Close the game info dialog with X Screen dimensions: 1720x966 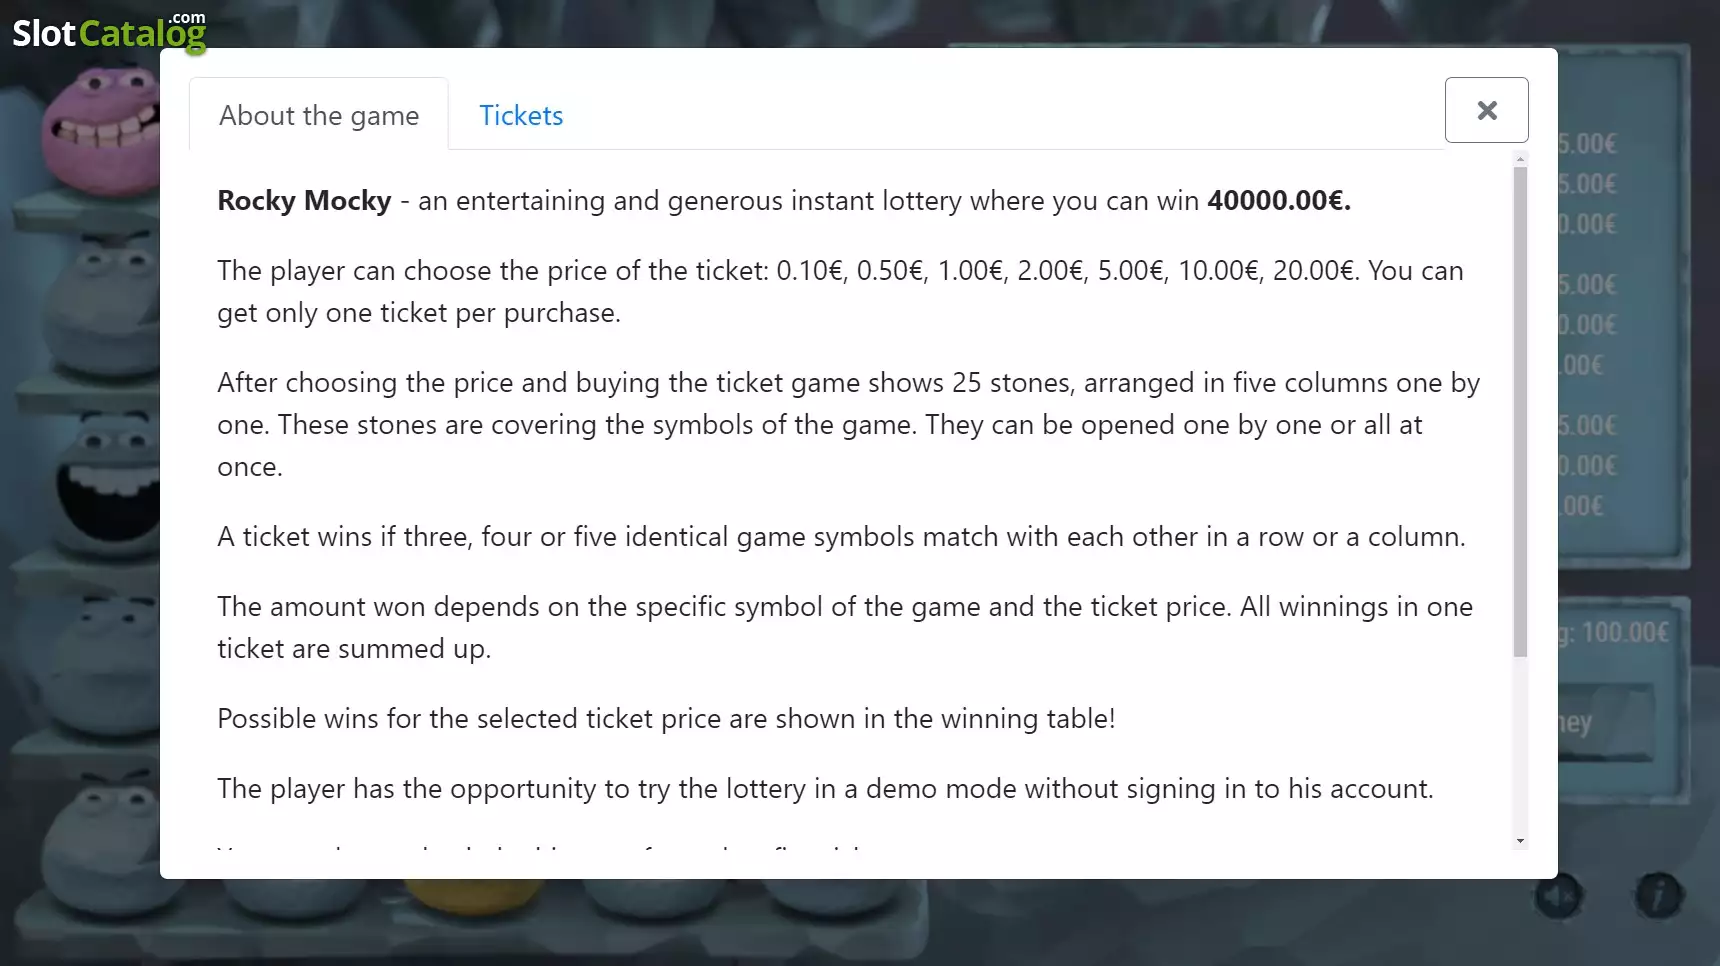point(1486,110)
